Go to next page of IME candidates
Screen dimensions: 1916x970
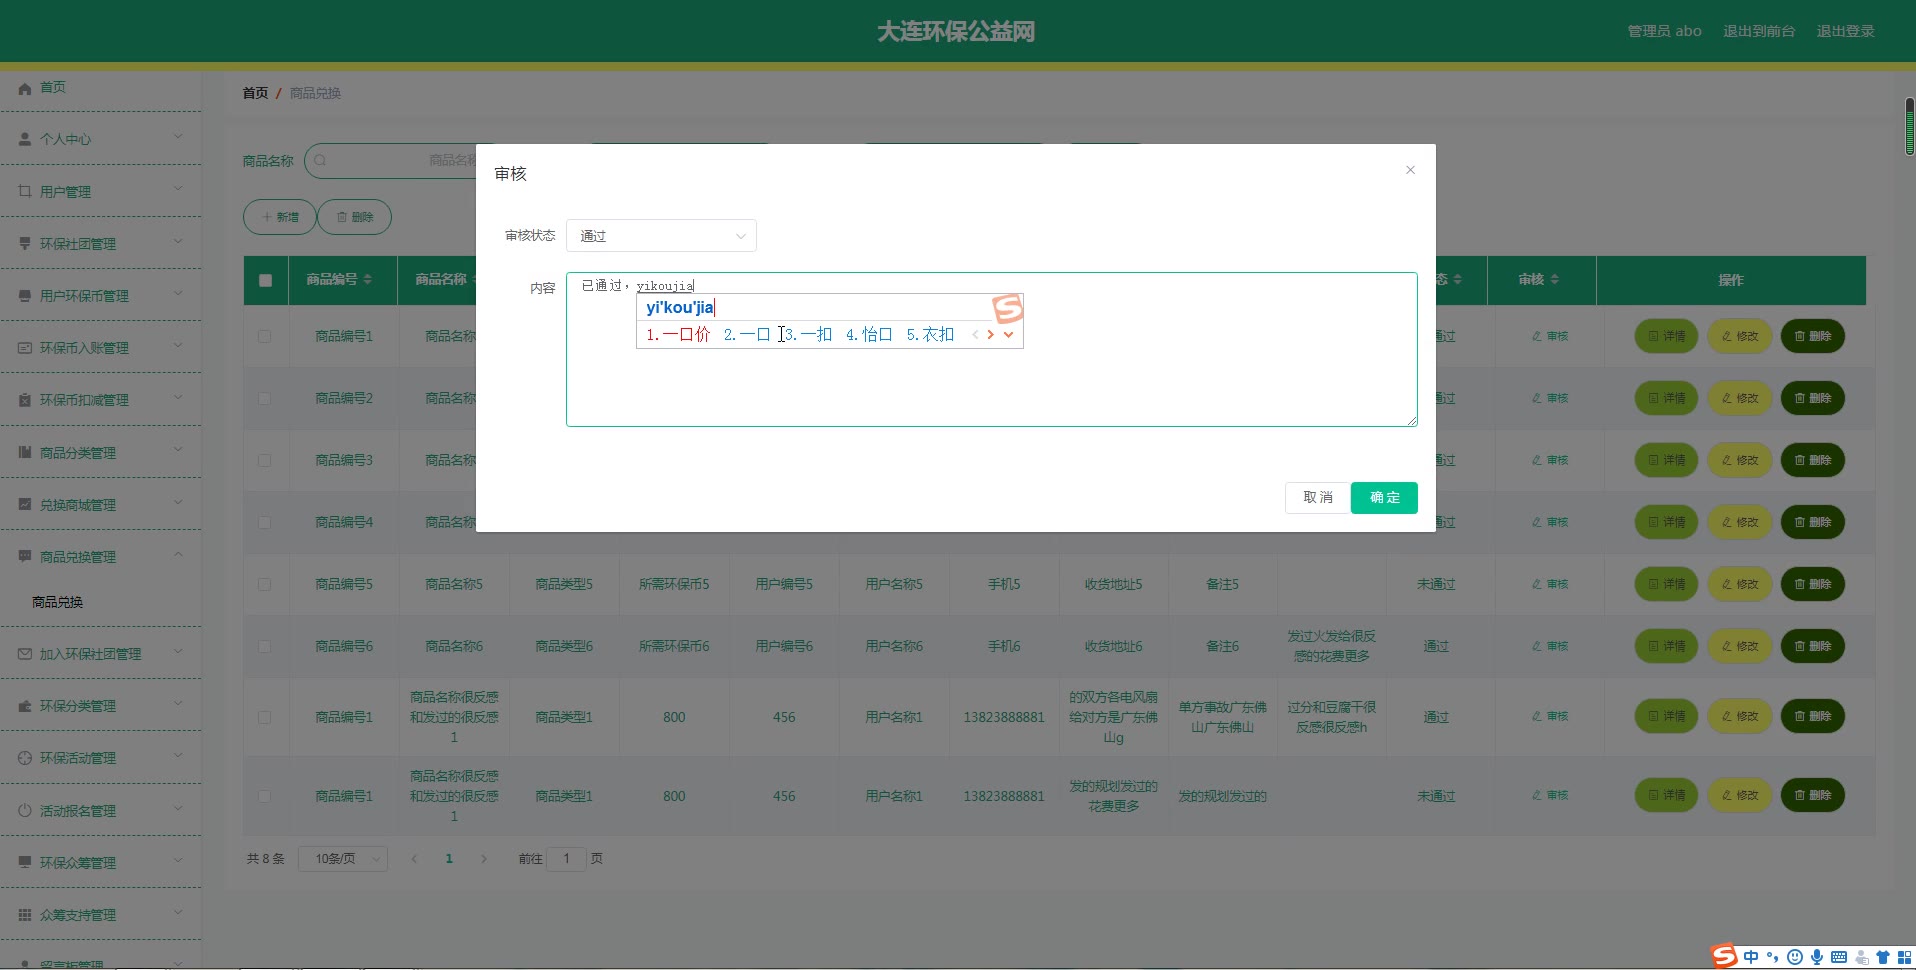tap(990, 335)
